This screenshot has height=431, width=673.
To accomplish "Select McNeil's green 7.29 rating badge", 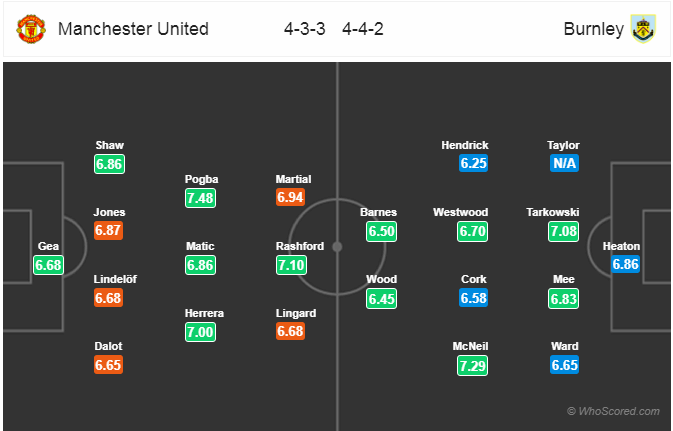I will coord(473,366).
